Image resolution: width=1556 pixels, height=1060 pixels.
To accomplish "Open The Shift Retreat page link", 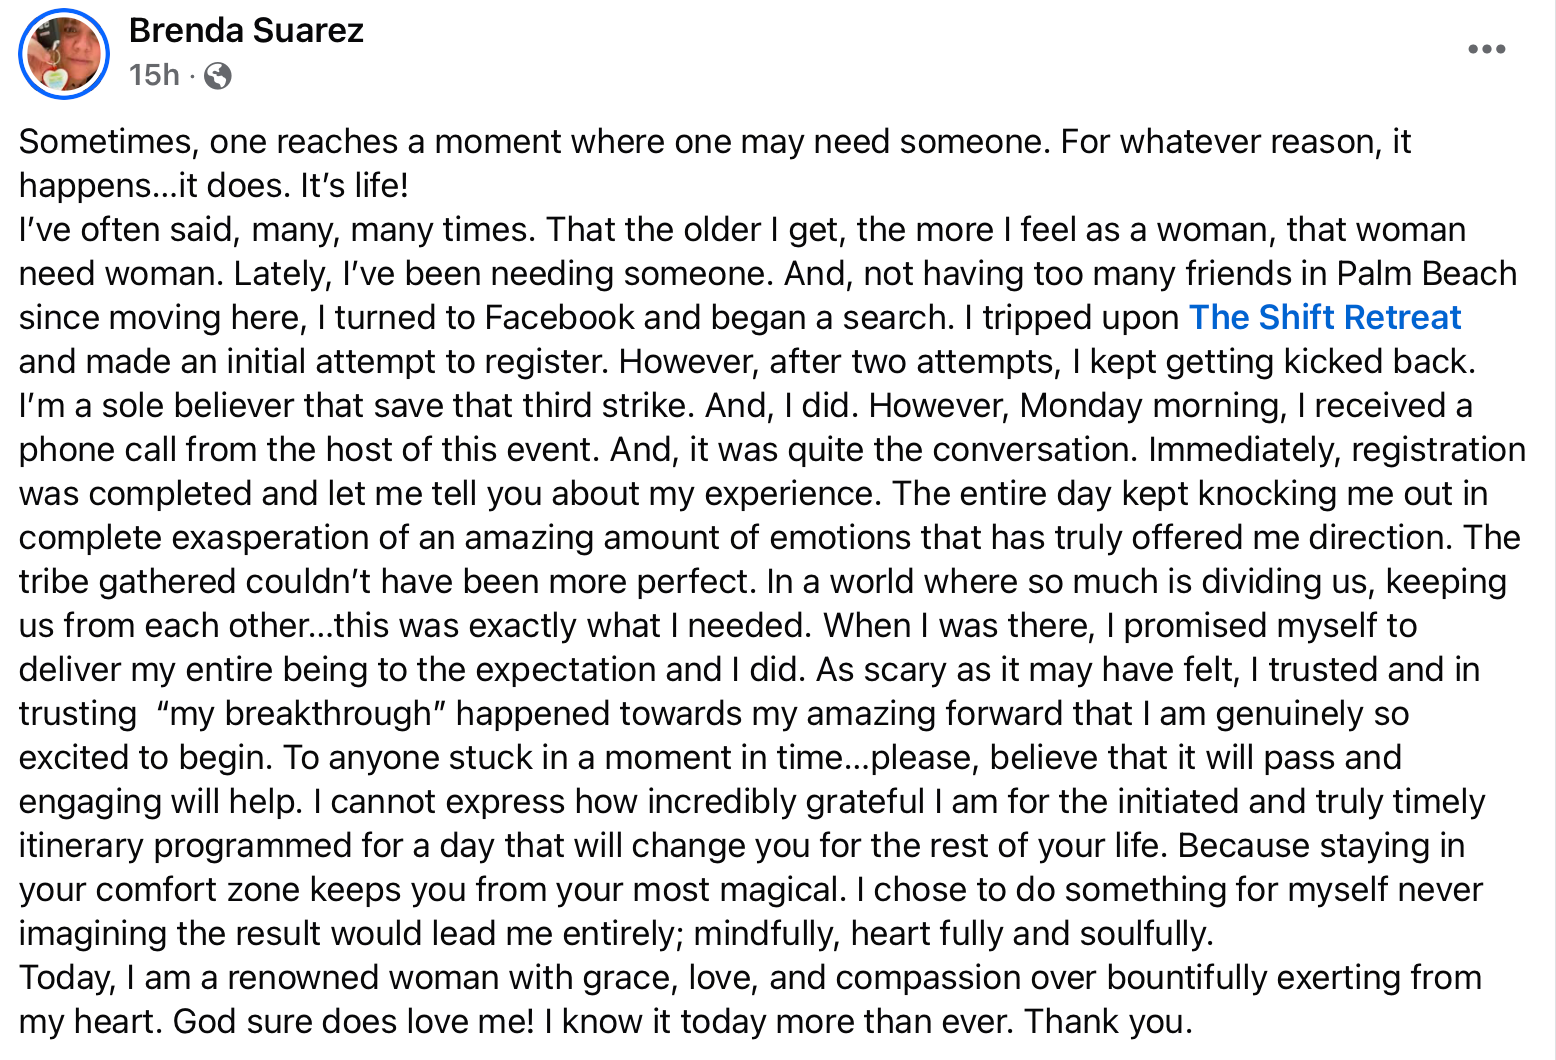I will pos(1325,317).
